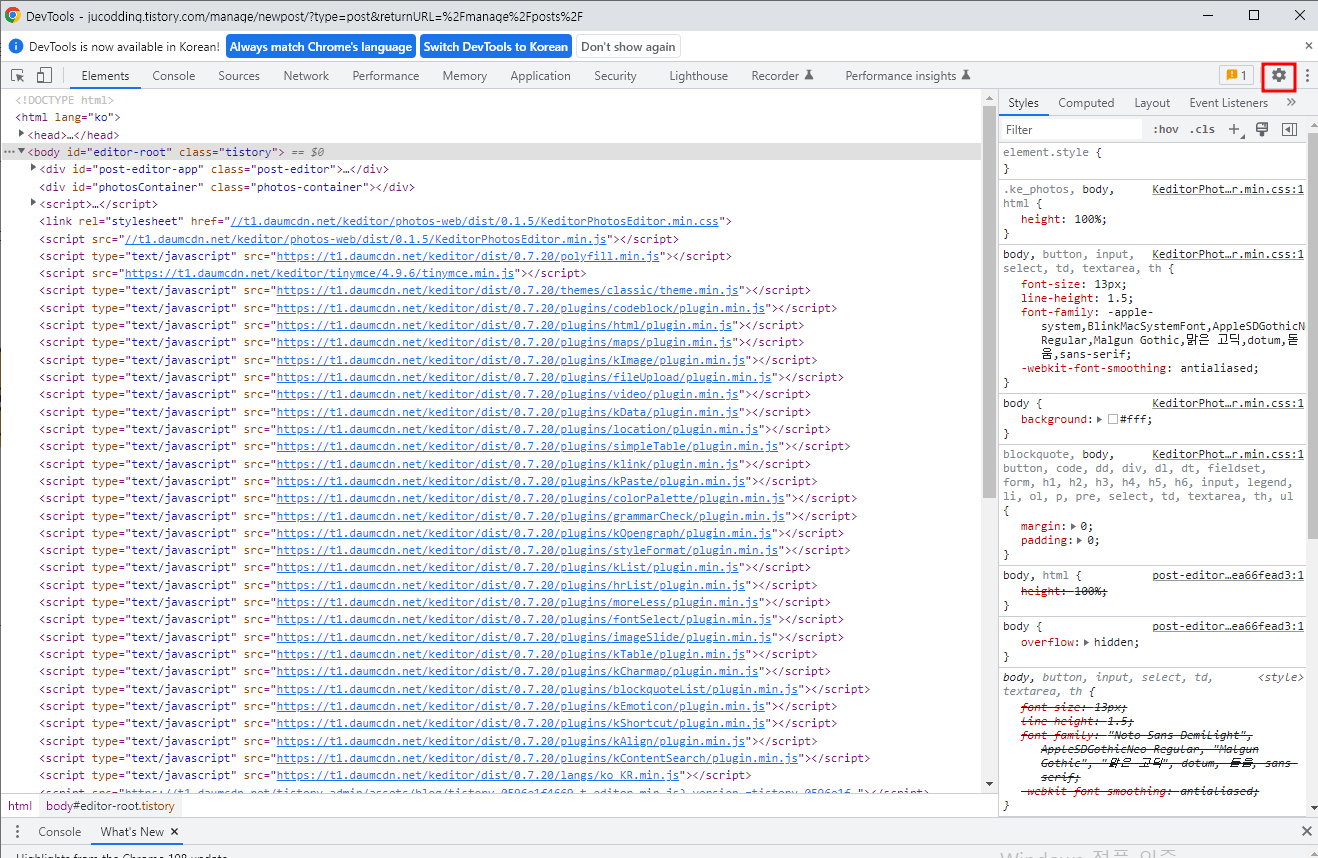
Task: Click the #fff background color swatch
Action: 1112,420
